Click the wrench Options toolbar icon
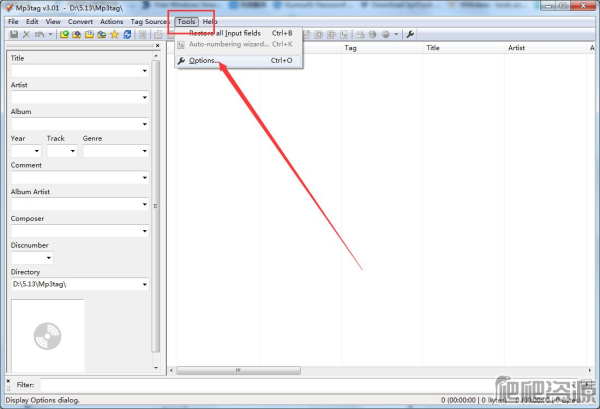Screen dimensions: 600x409 410,34
